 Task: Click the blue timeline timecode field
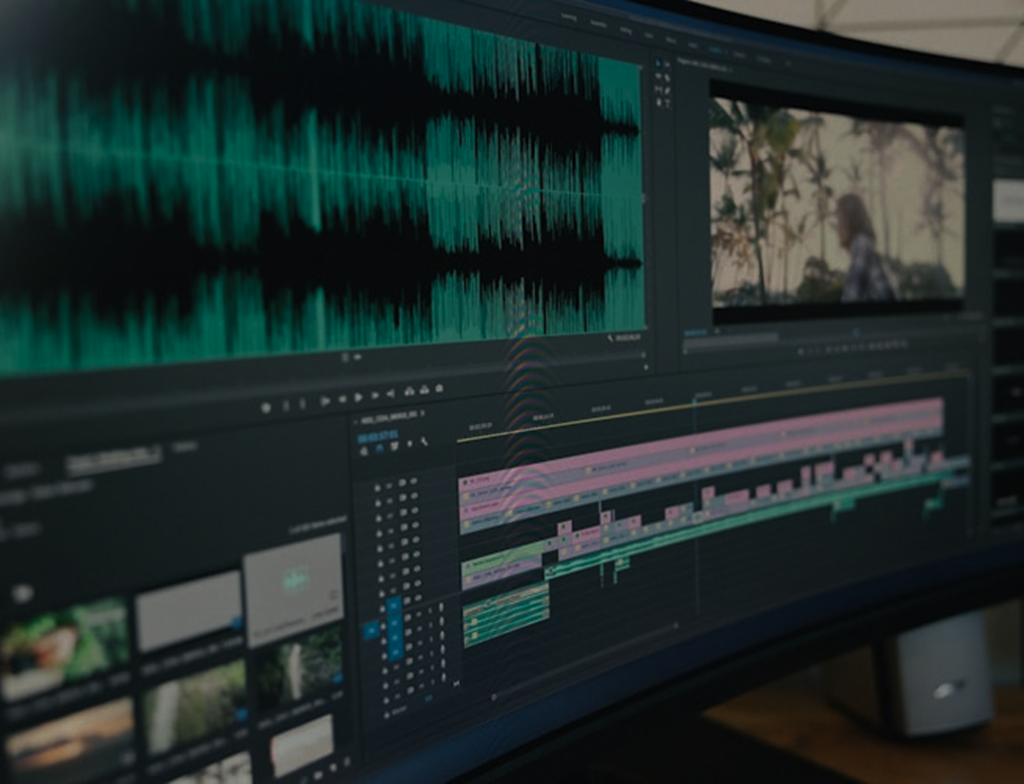(x=377, y=437)
